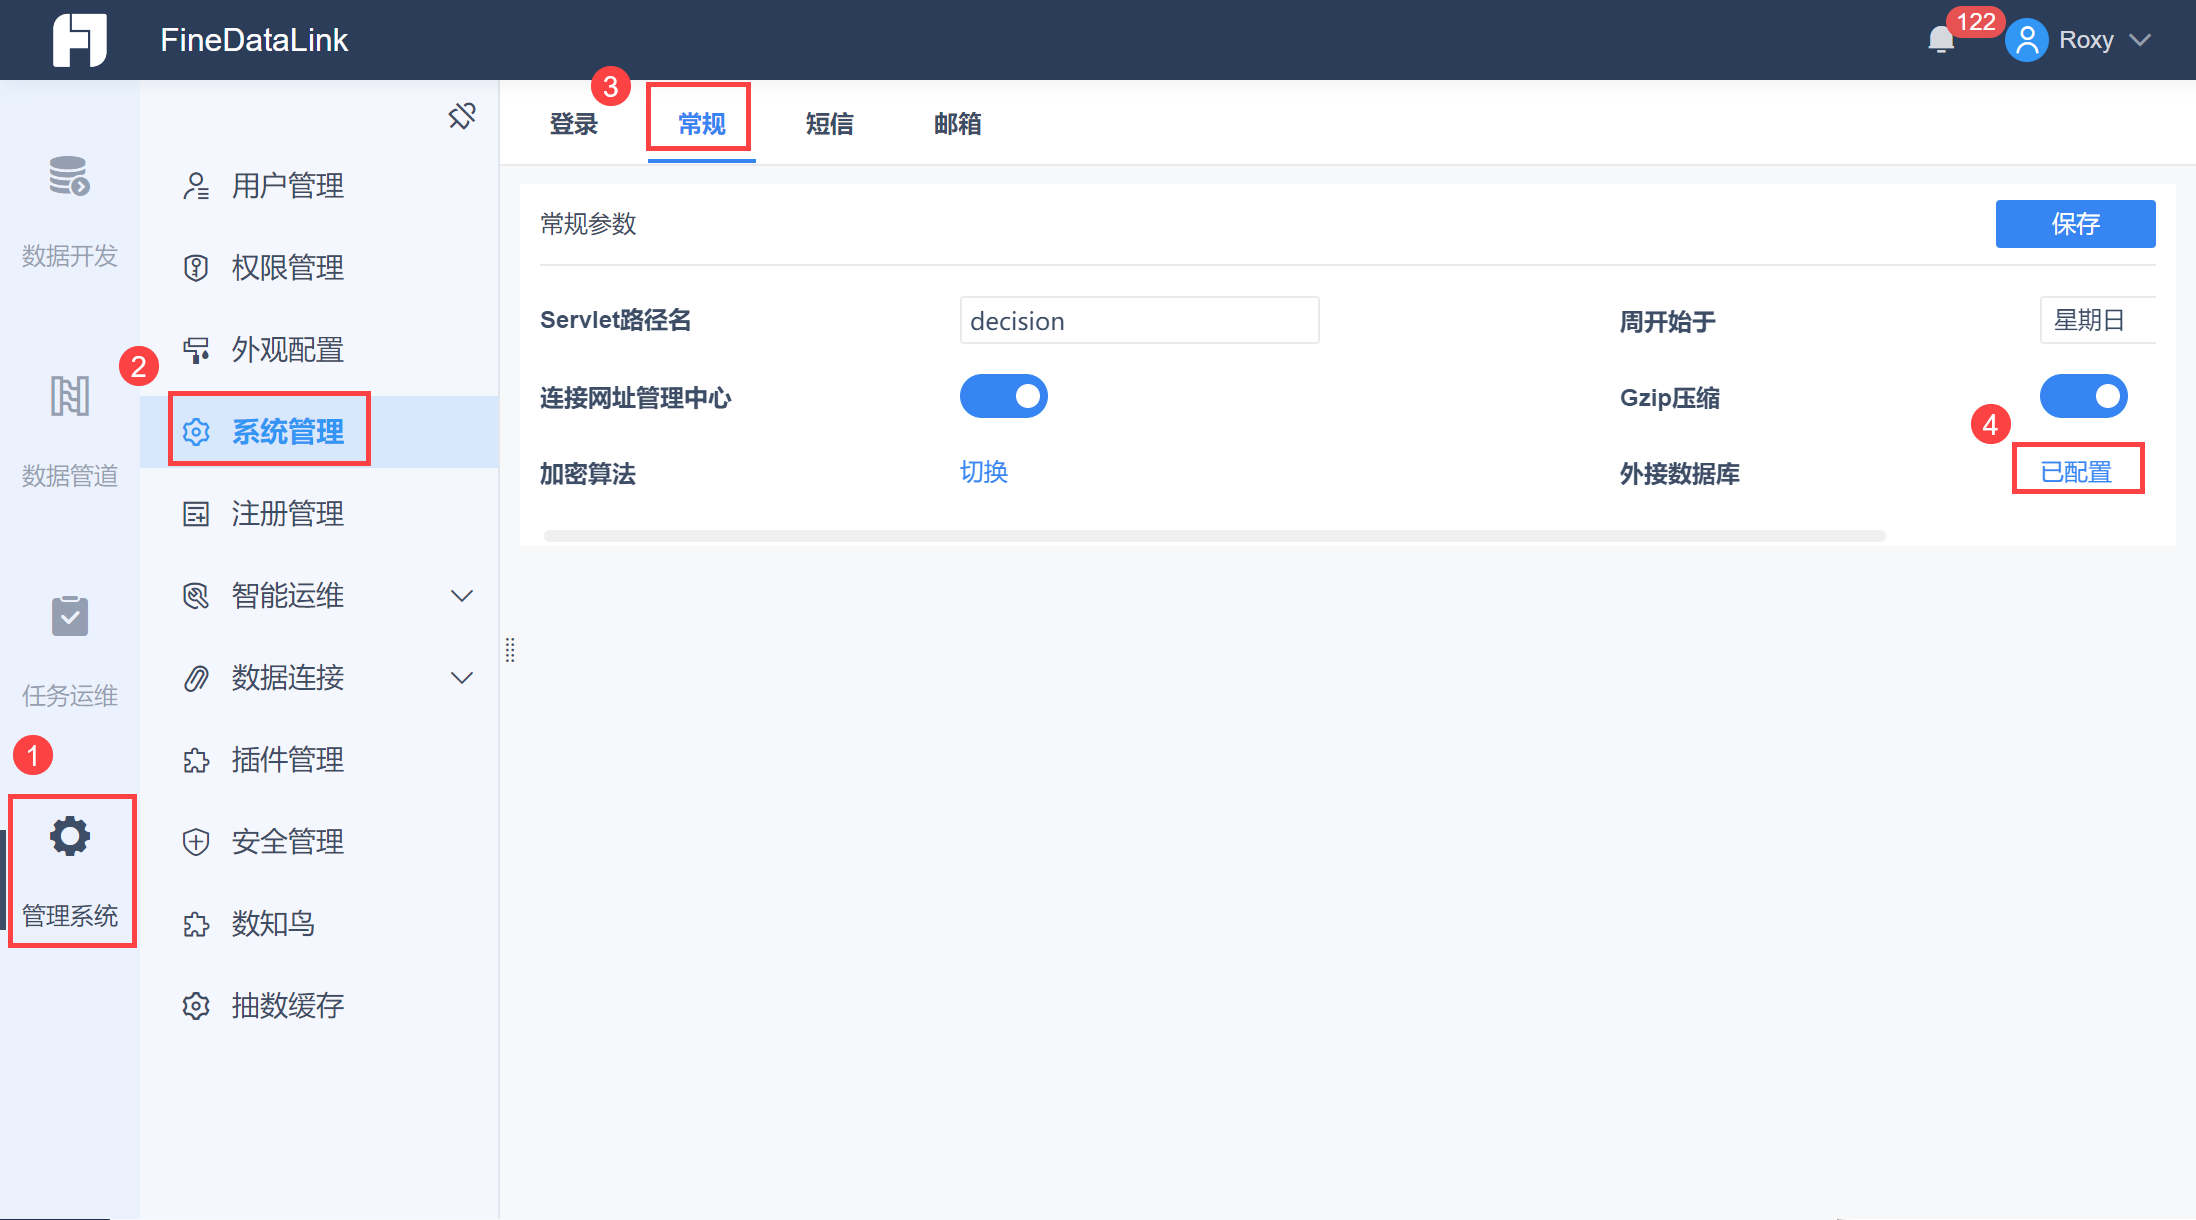Switch to the 短信 tab
The height and width of the screenshot is (1220, 2196).
[829, 124]
